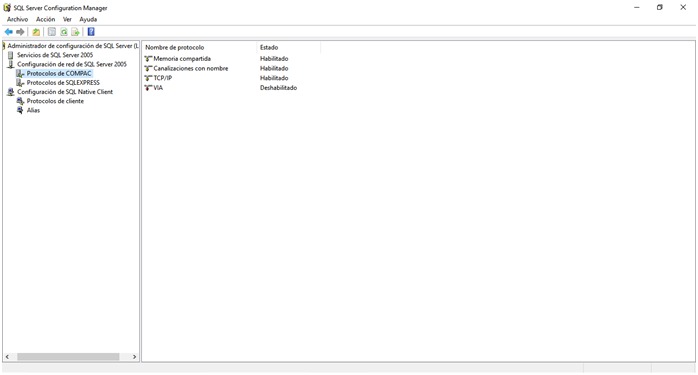698x375 pixels.
Task: Select Protocolos de COMPAC in tree
Action: click(x=59, y=73)
